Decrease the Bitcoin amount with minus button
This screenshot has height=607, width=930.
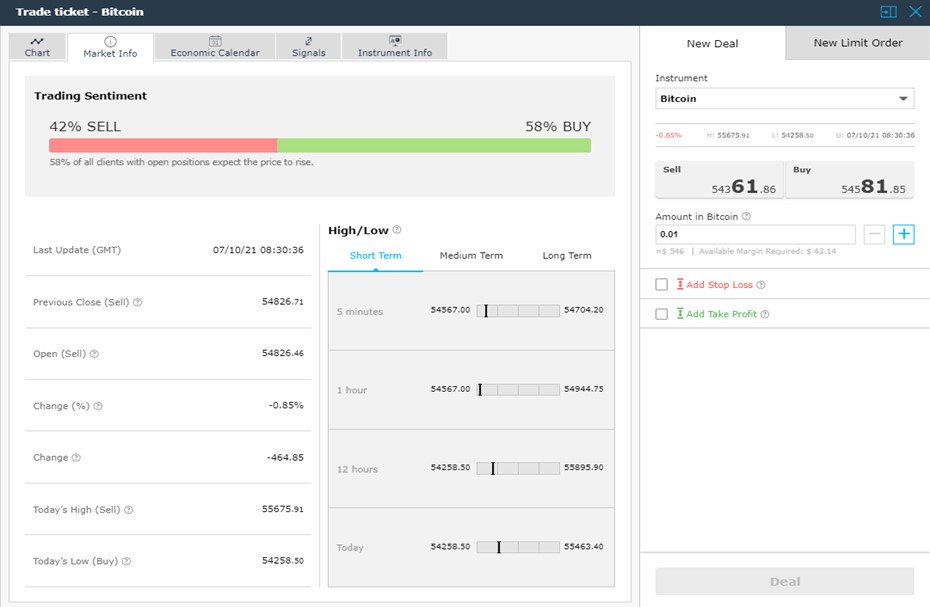(x=874, y=234)
